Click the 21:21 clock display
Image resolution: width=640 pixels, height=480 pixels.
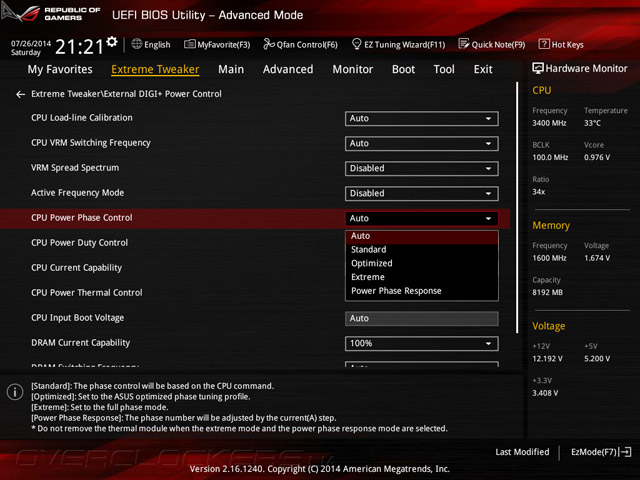click(80, 47)
